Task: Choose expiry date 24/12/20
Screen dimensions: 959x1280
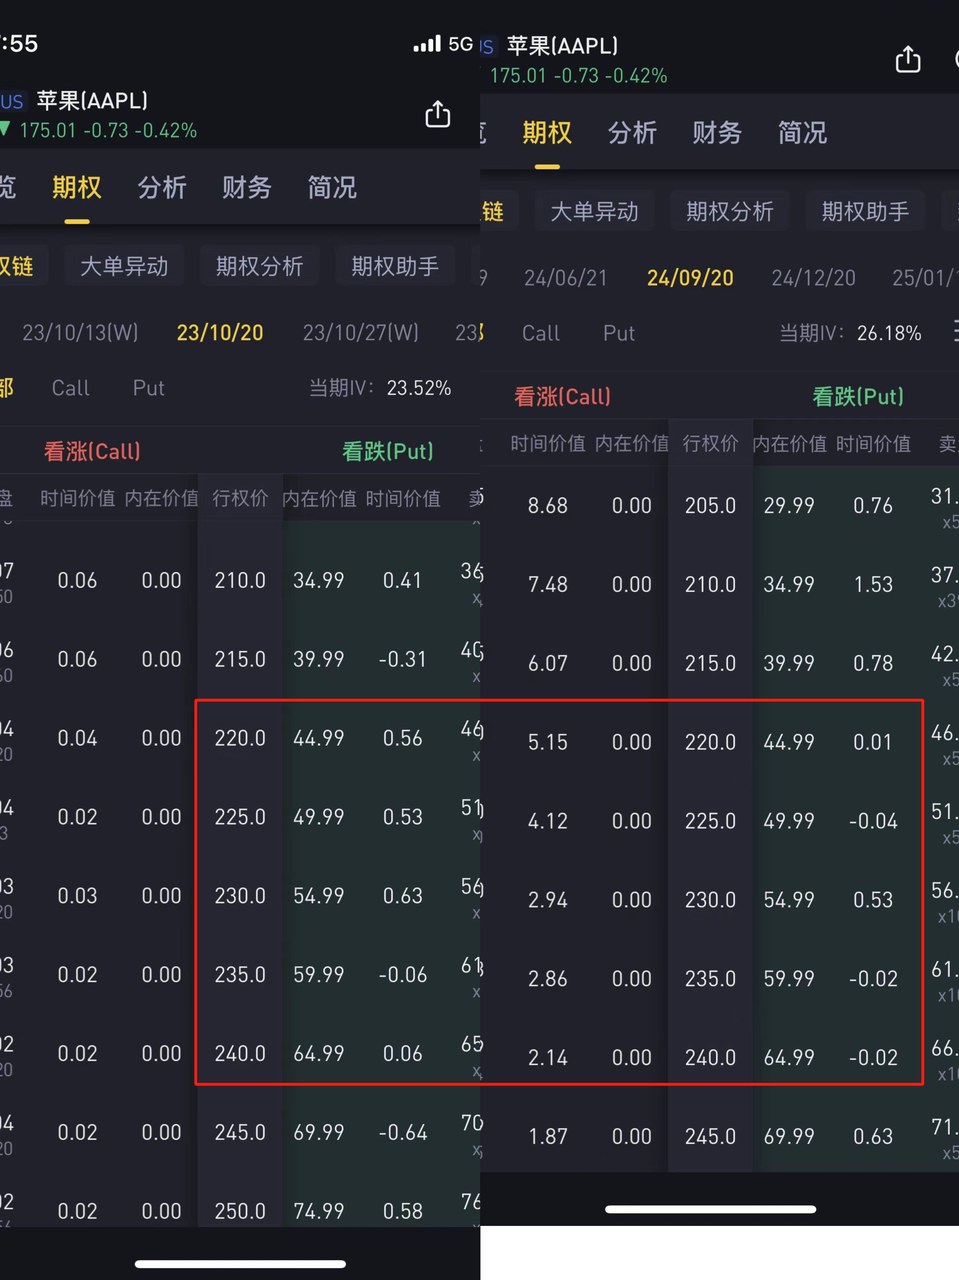Action: tap(813, 277)
